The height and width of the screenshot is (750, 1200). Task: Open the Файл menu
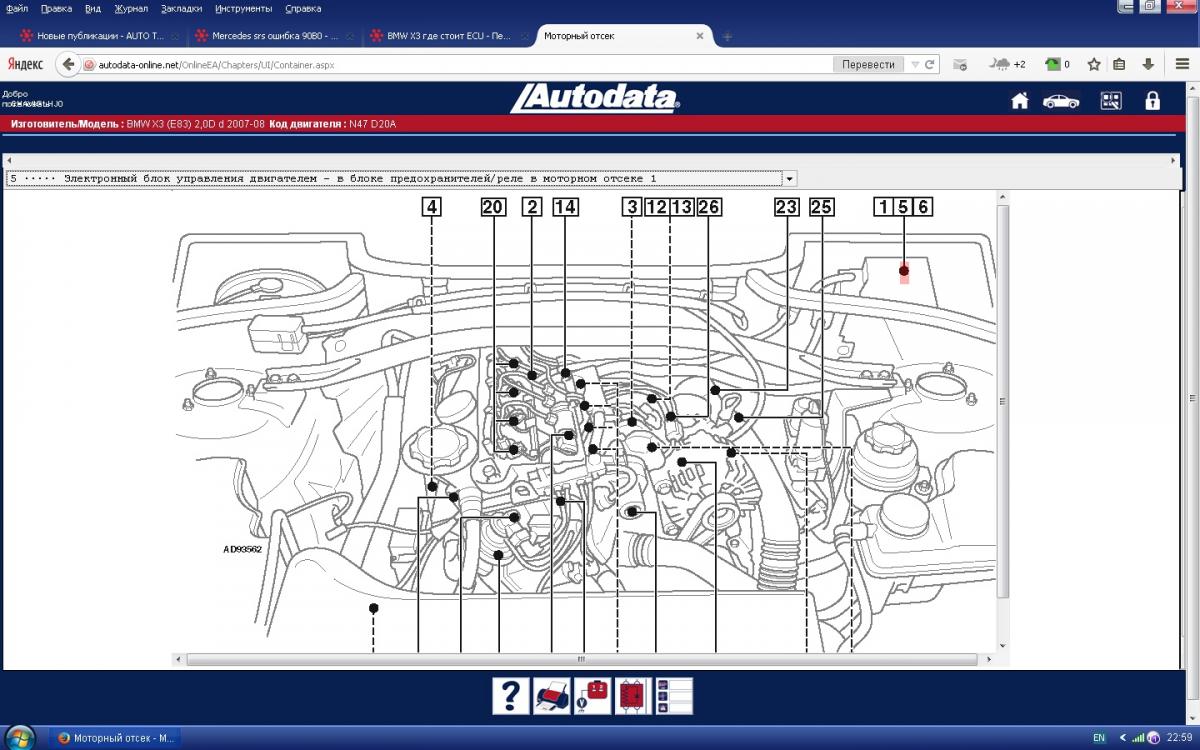point(16,8)
